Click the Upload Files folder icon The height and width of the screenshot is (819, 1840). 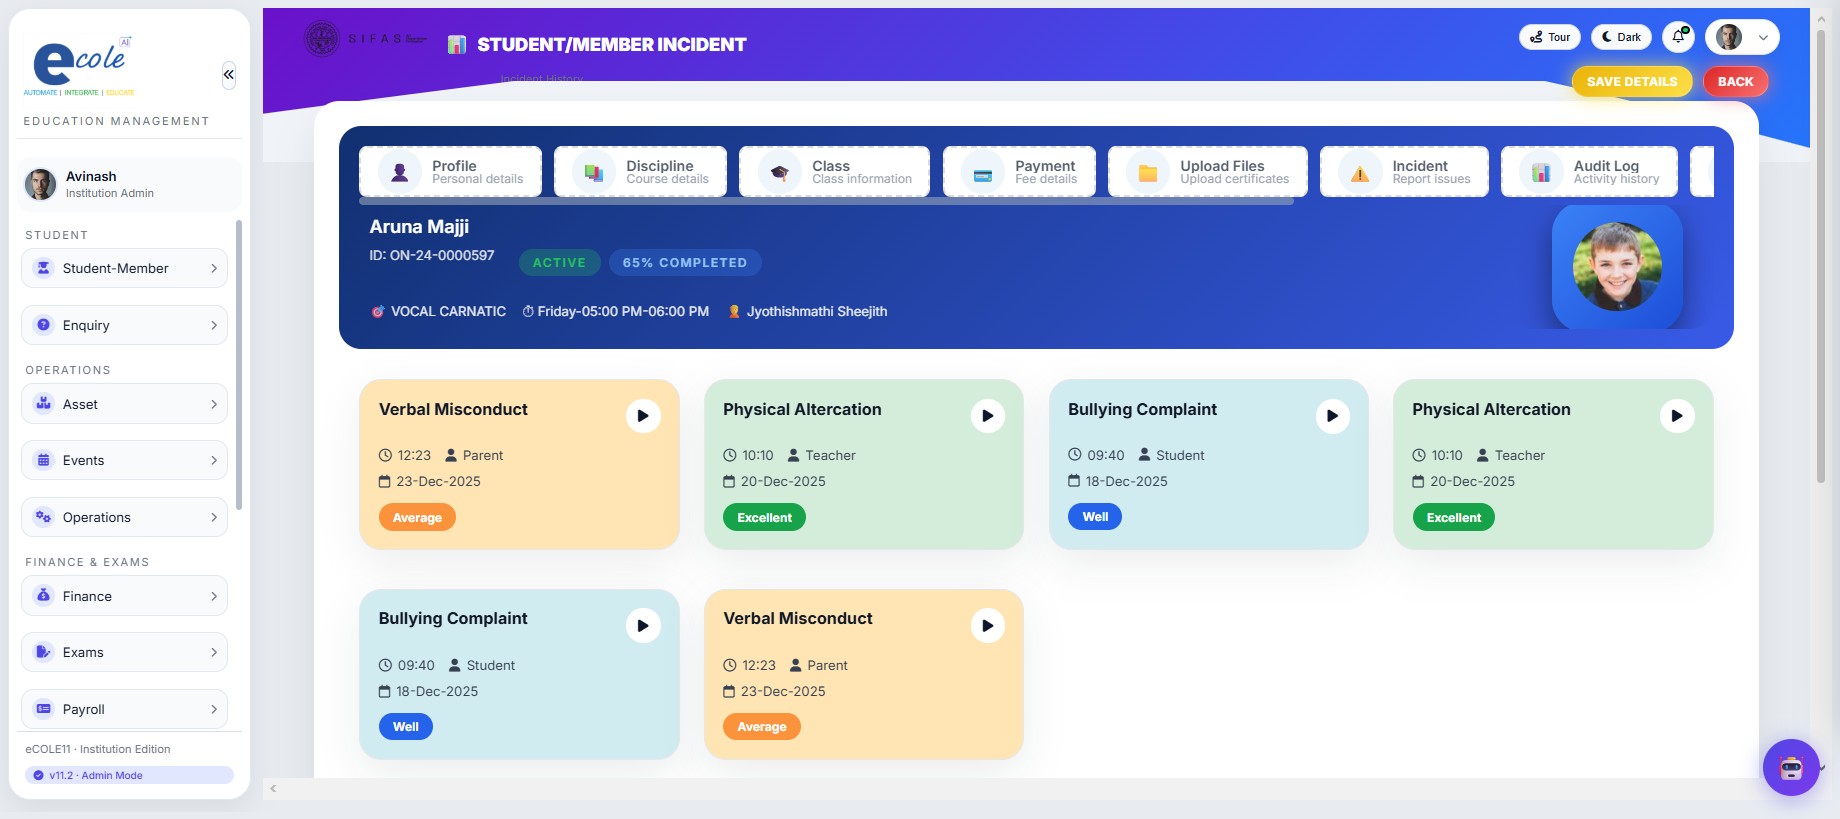1148,172
